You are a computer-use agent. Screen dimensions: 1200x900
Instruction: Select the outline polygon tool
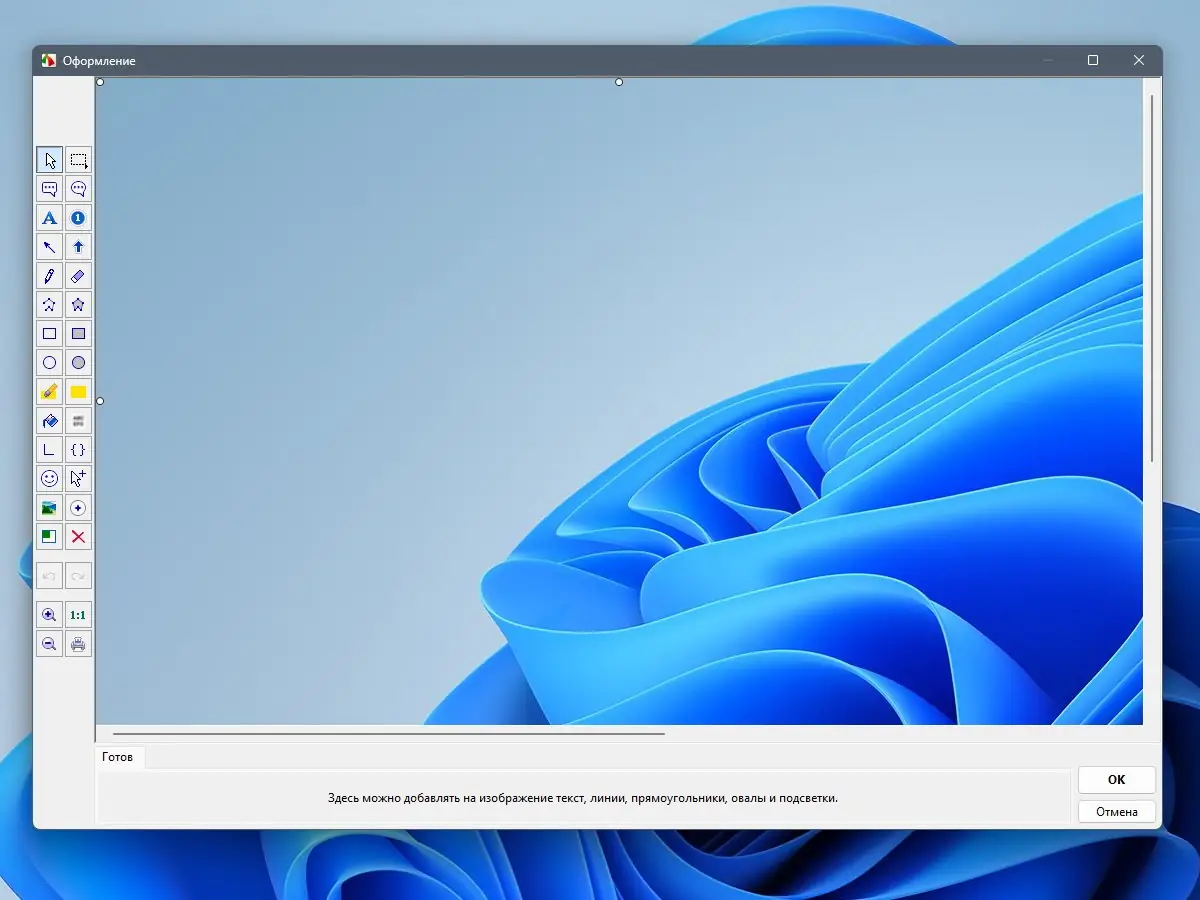[x=49, y=305]
